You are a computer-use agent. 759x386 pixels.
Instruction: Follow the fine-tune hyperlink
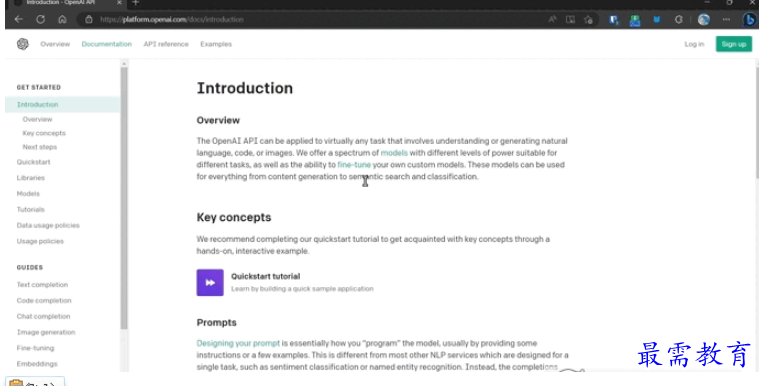354,165
